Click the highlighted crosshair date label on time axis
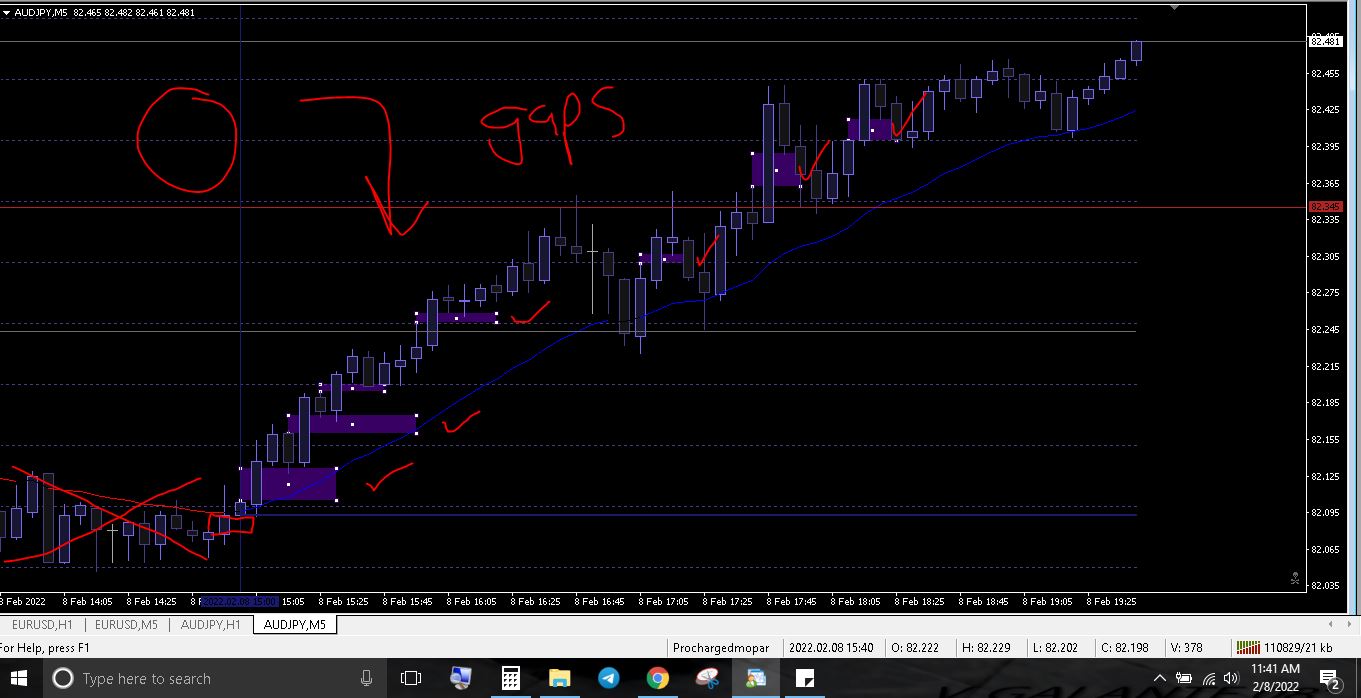Screen dimensions: 1361x698 [240, 602]
